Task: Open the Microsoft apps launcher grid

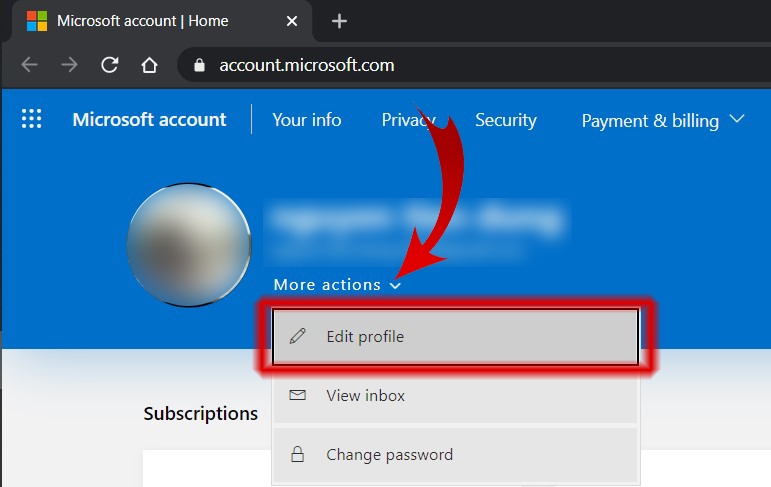Action: pyautogui.click(x=31, y=119)
